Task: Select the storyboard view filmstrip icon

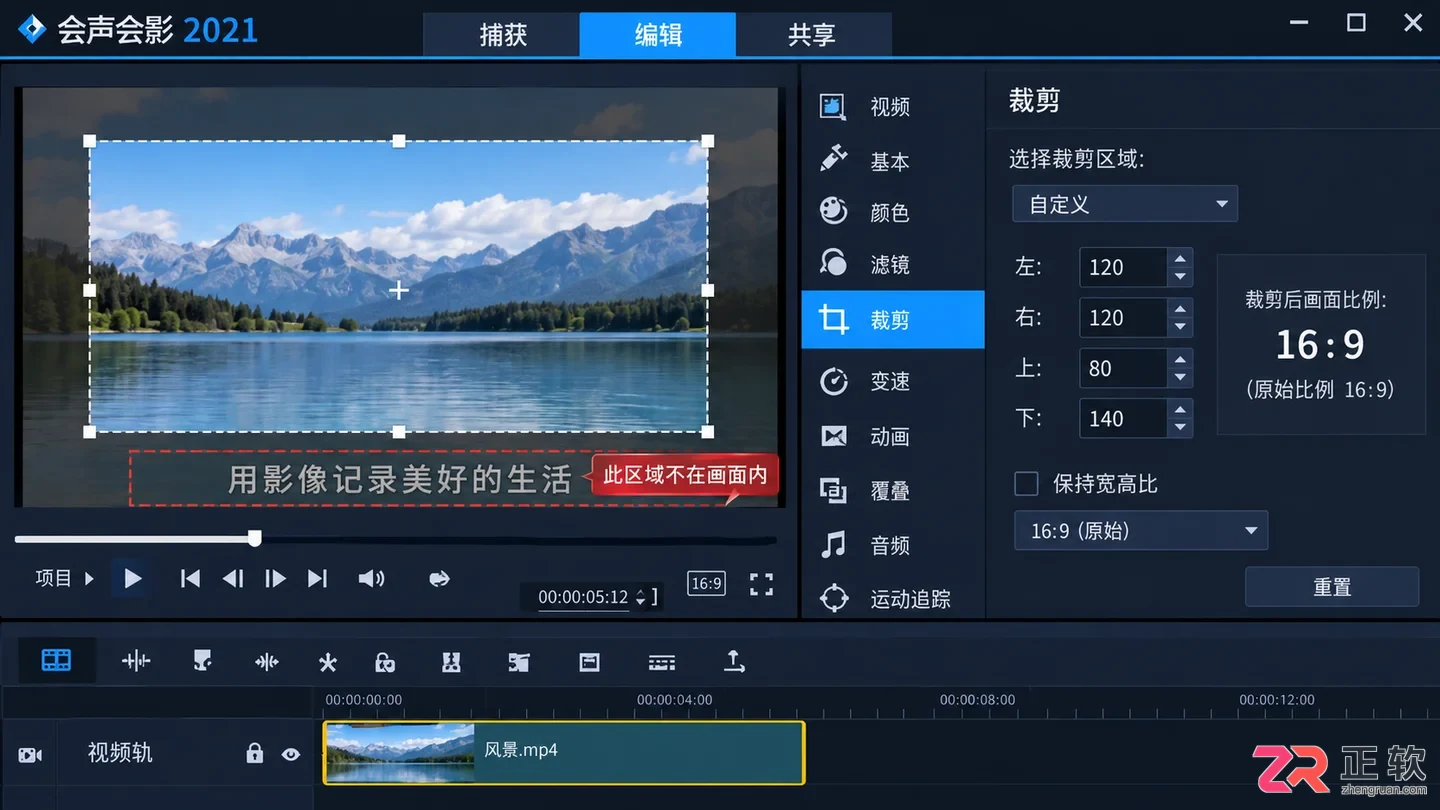Action: [x=57, y=660]
